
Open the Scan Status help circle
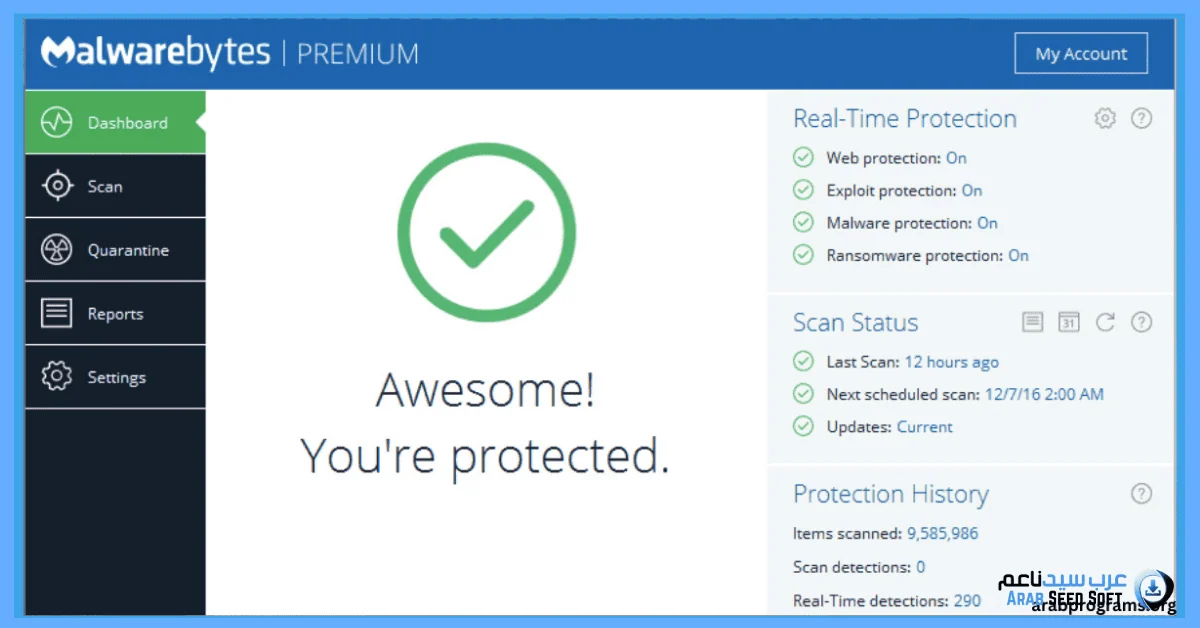(x=1141, y=322)
